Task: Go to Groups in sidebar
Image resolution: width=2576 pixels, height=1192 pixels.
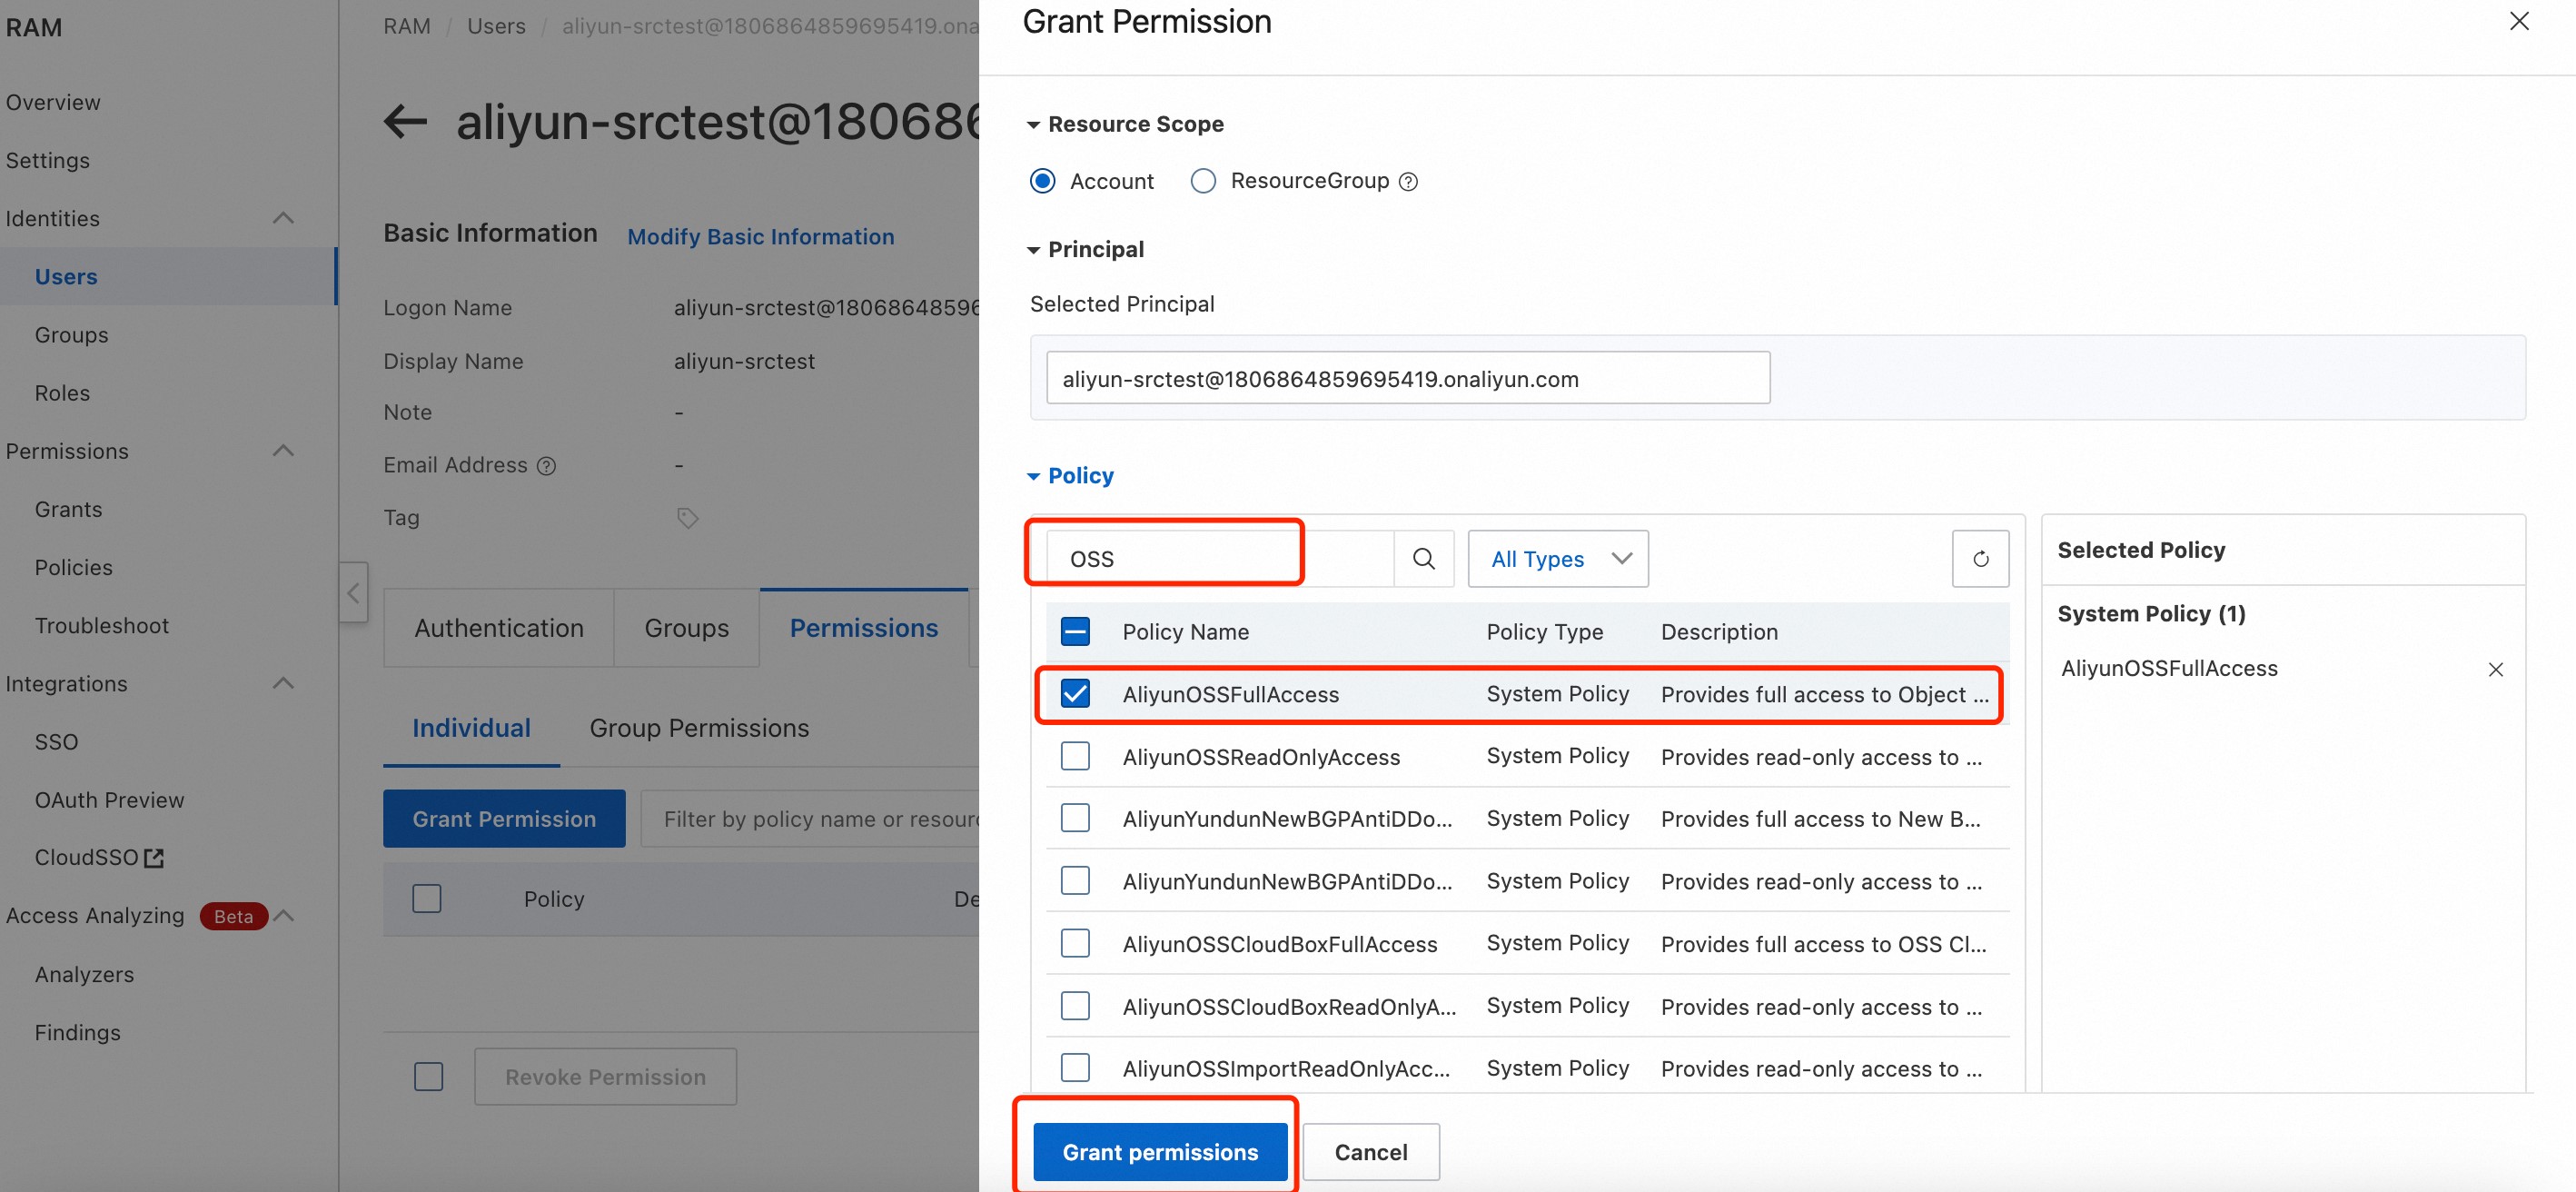Action: pyautogui.click(x=72, y=335)
